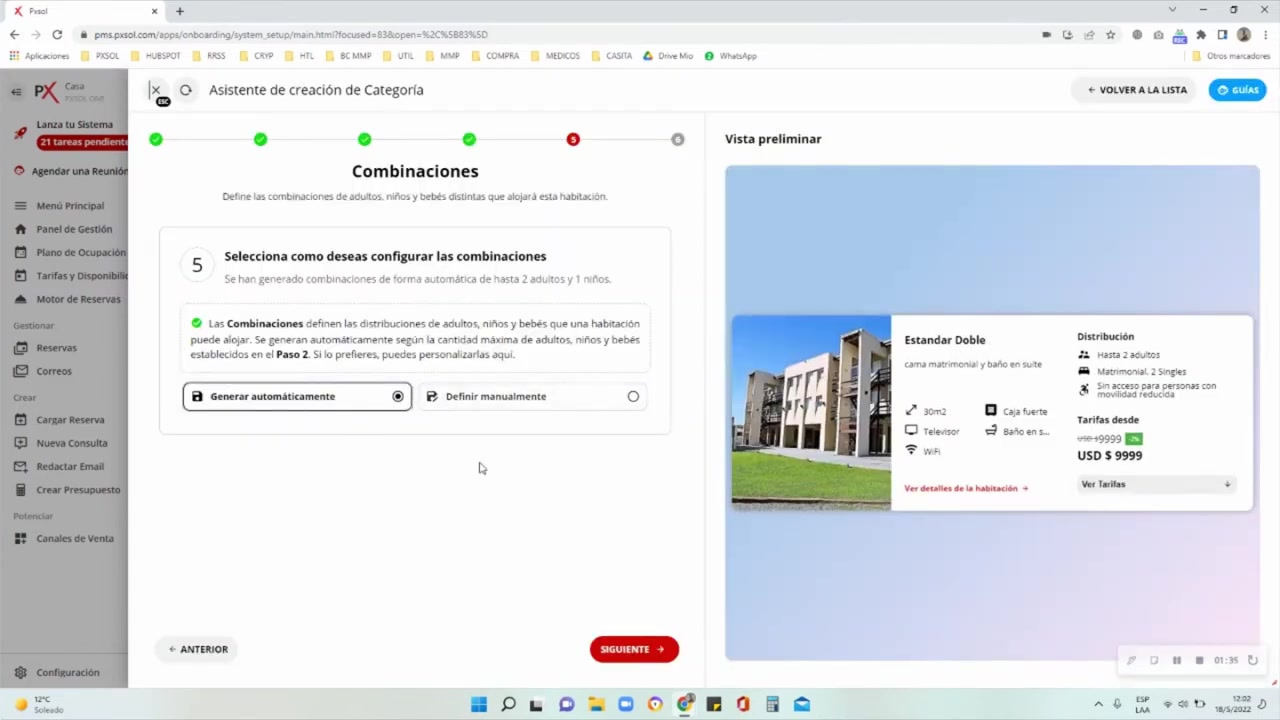Screen dimensions: 1280x720
Task: Open Ver detalles de la habitación link
Action: pos(964,488)
